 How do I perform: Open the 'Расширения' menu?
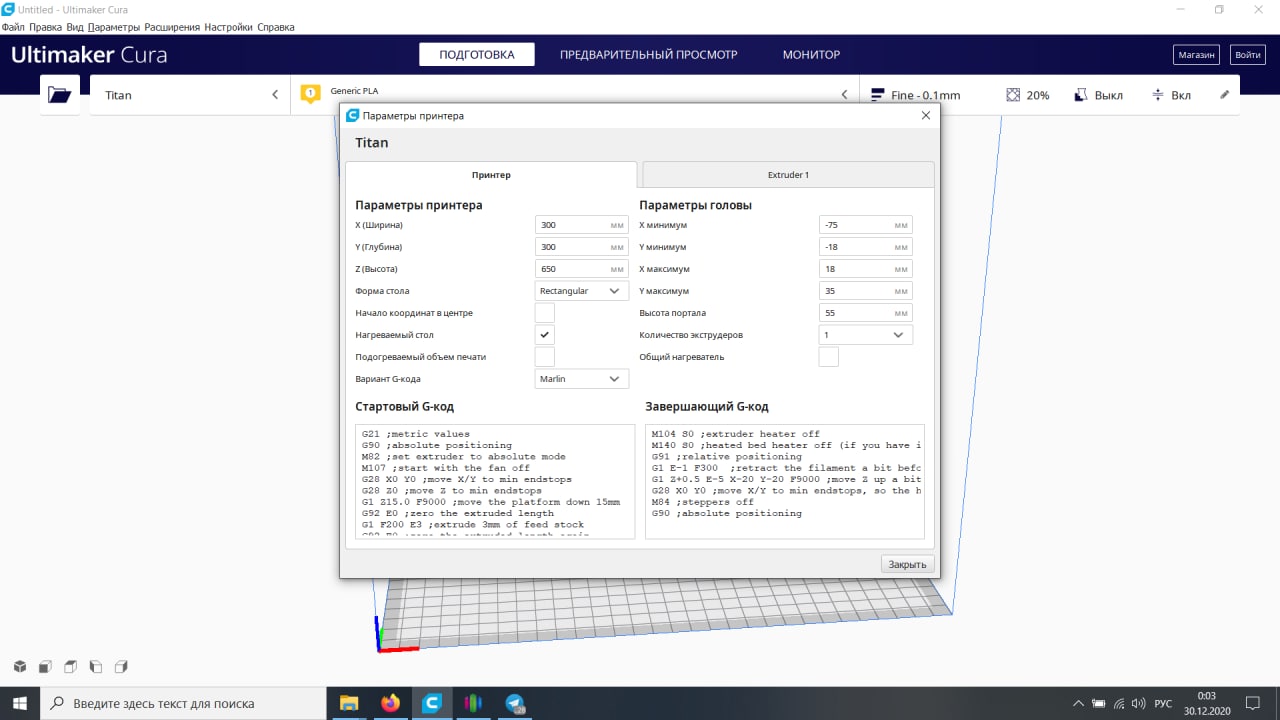coord(172,27)
